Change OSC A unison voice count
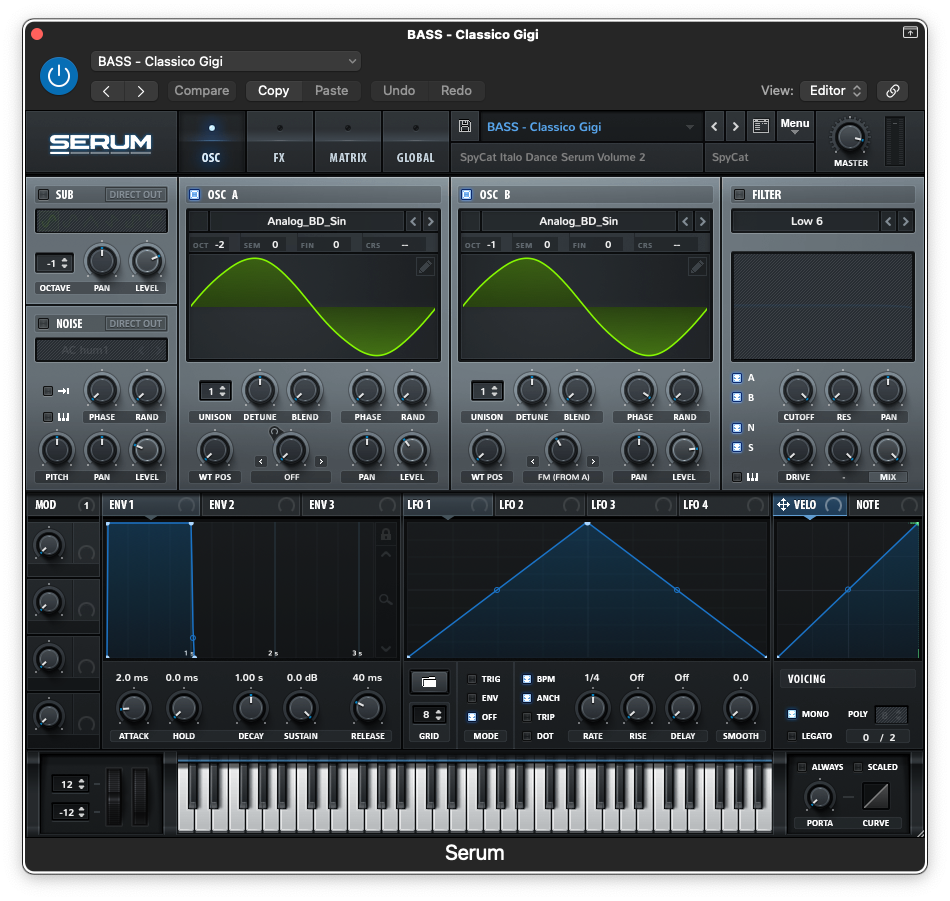 click(x=215, y=391)
